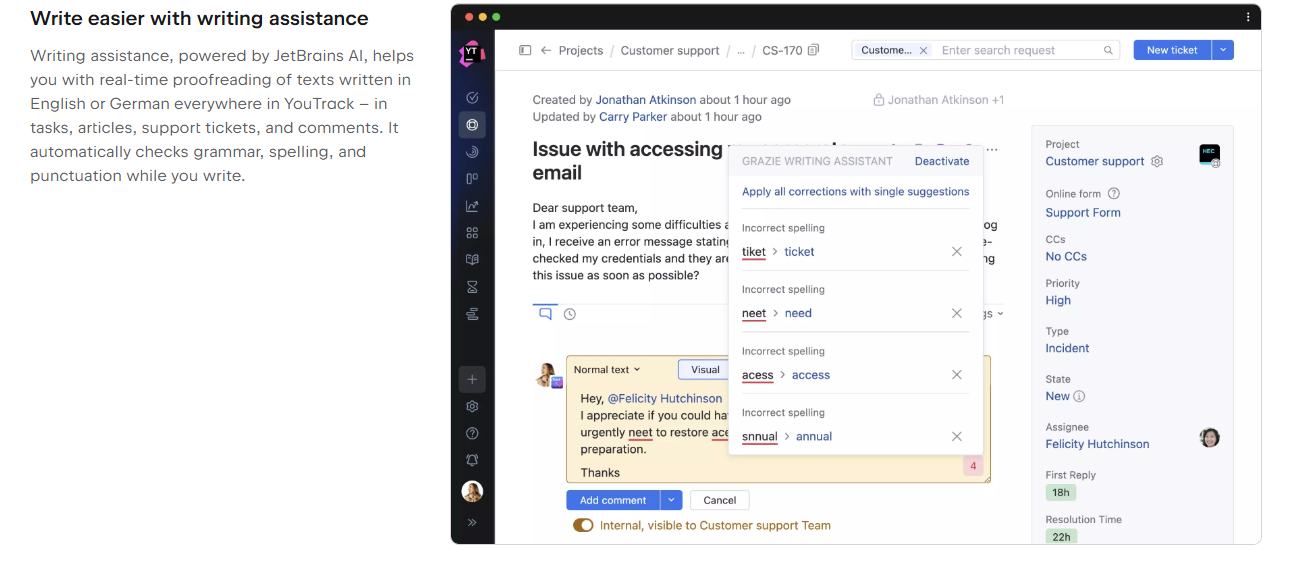Change the Incident type value

pos(1067,348)
